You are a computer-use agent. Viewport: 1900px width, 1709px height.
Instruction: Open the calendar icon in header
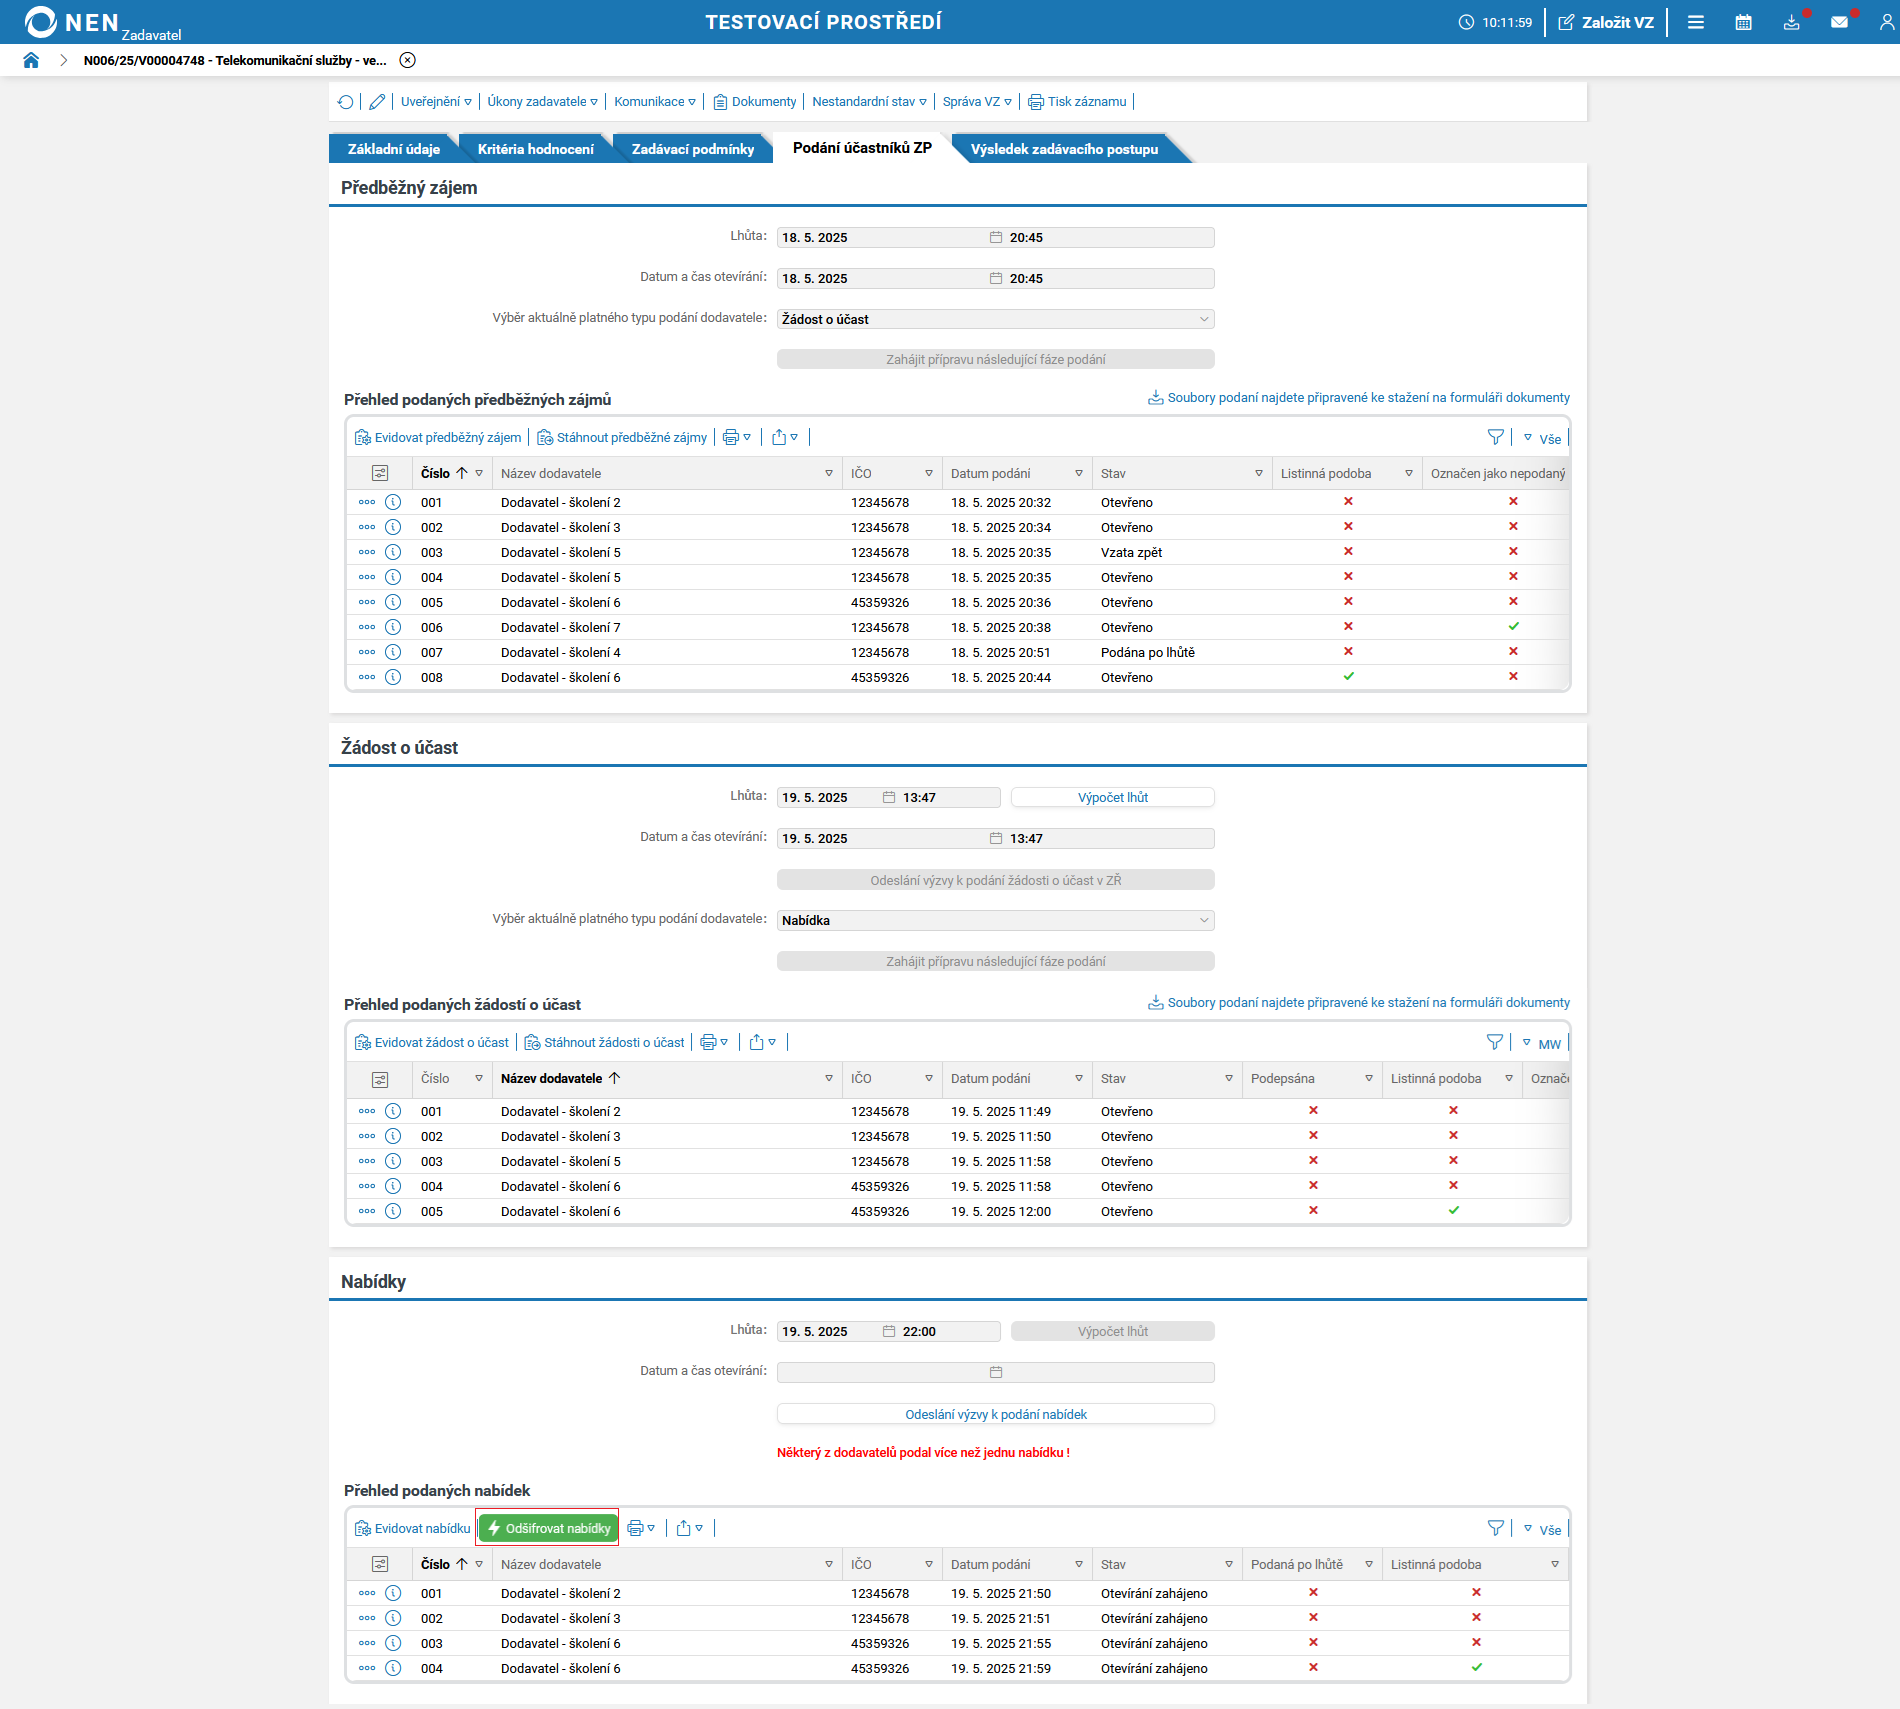pyautogui.click(x=1744, y=22)
